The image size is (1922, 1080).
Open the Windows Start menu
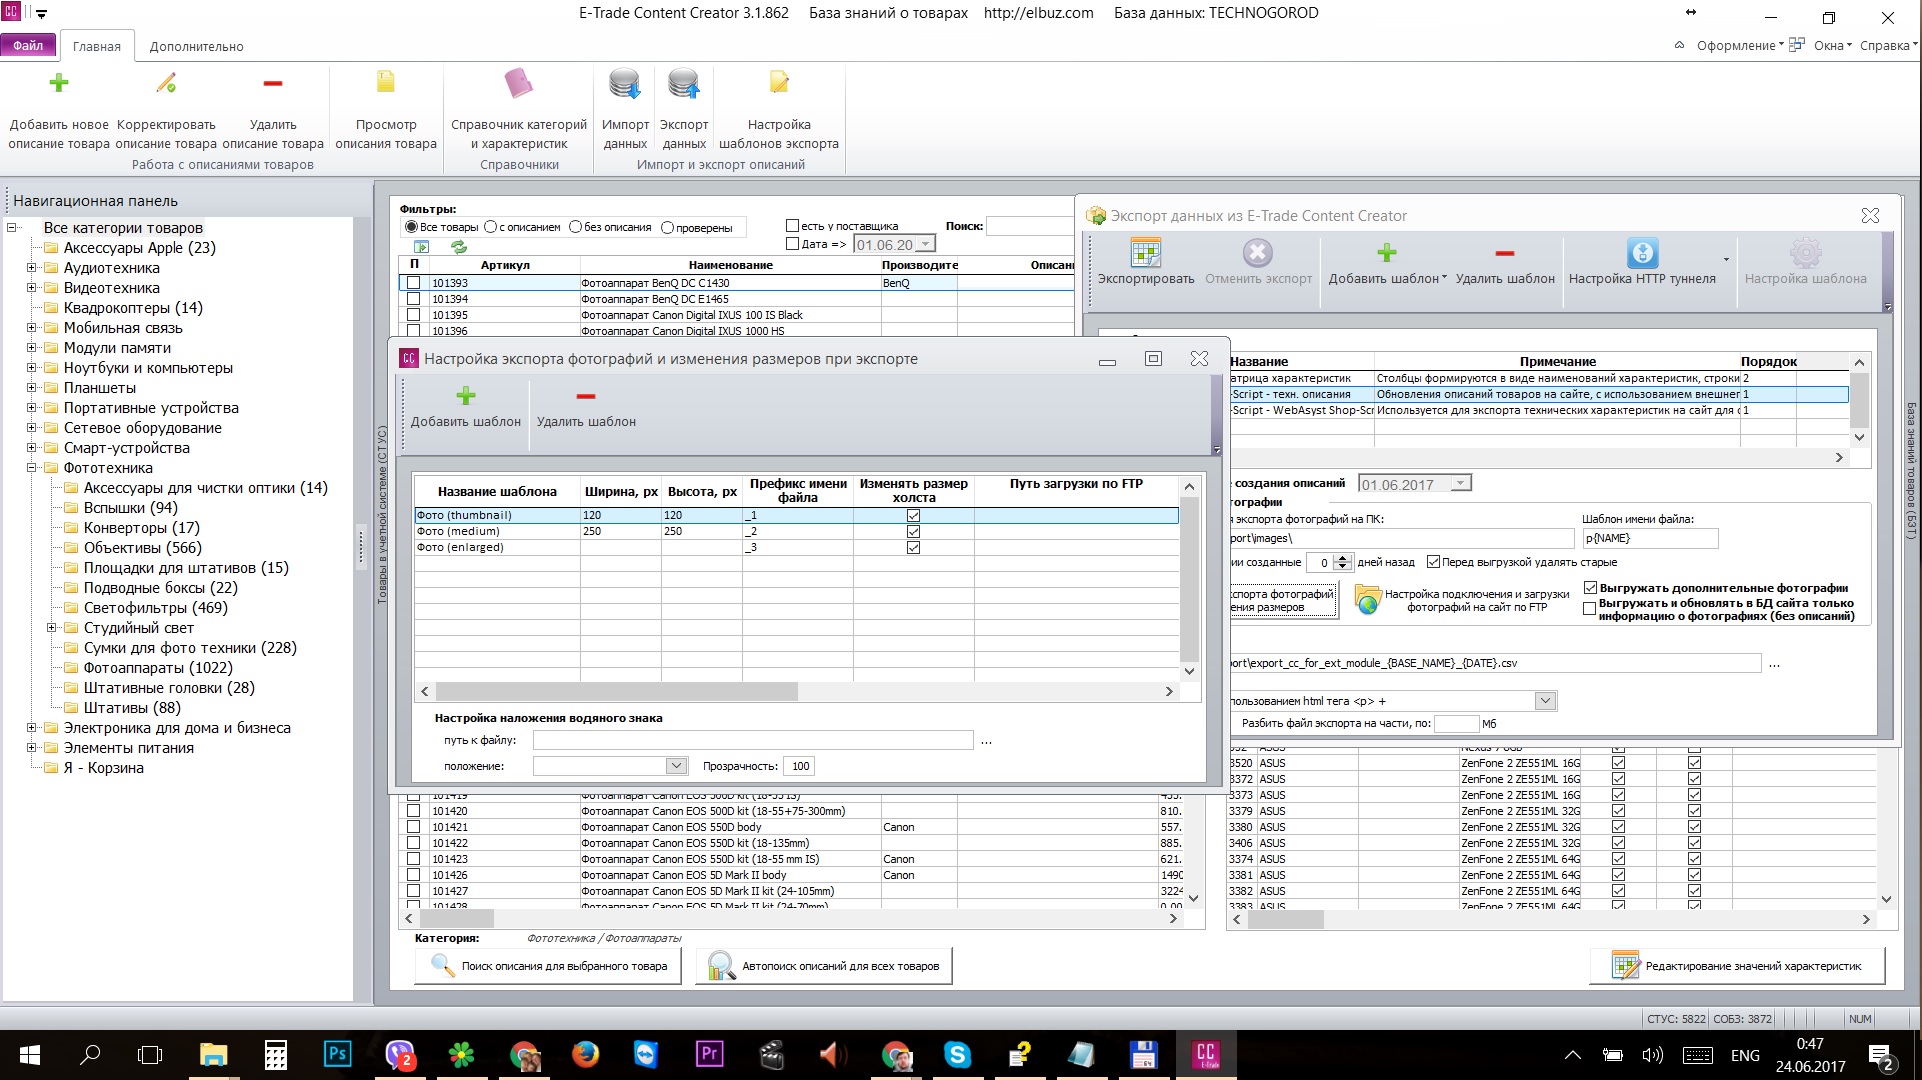point(29,1054)
